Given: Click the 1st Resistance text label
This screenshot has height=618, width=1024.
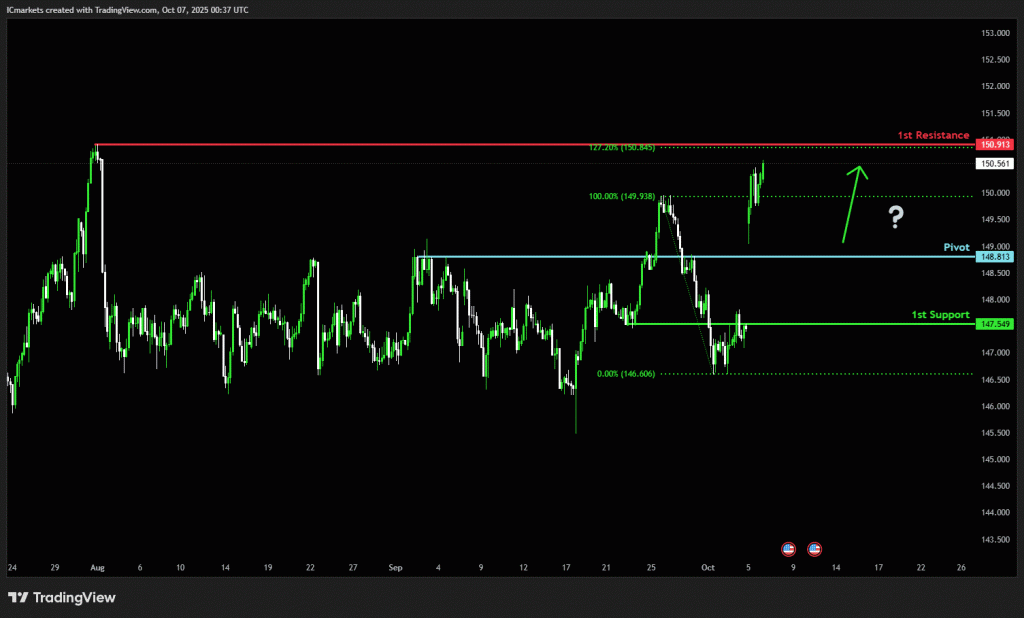Looking at the screenshot, I should tap(932, 135).
